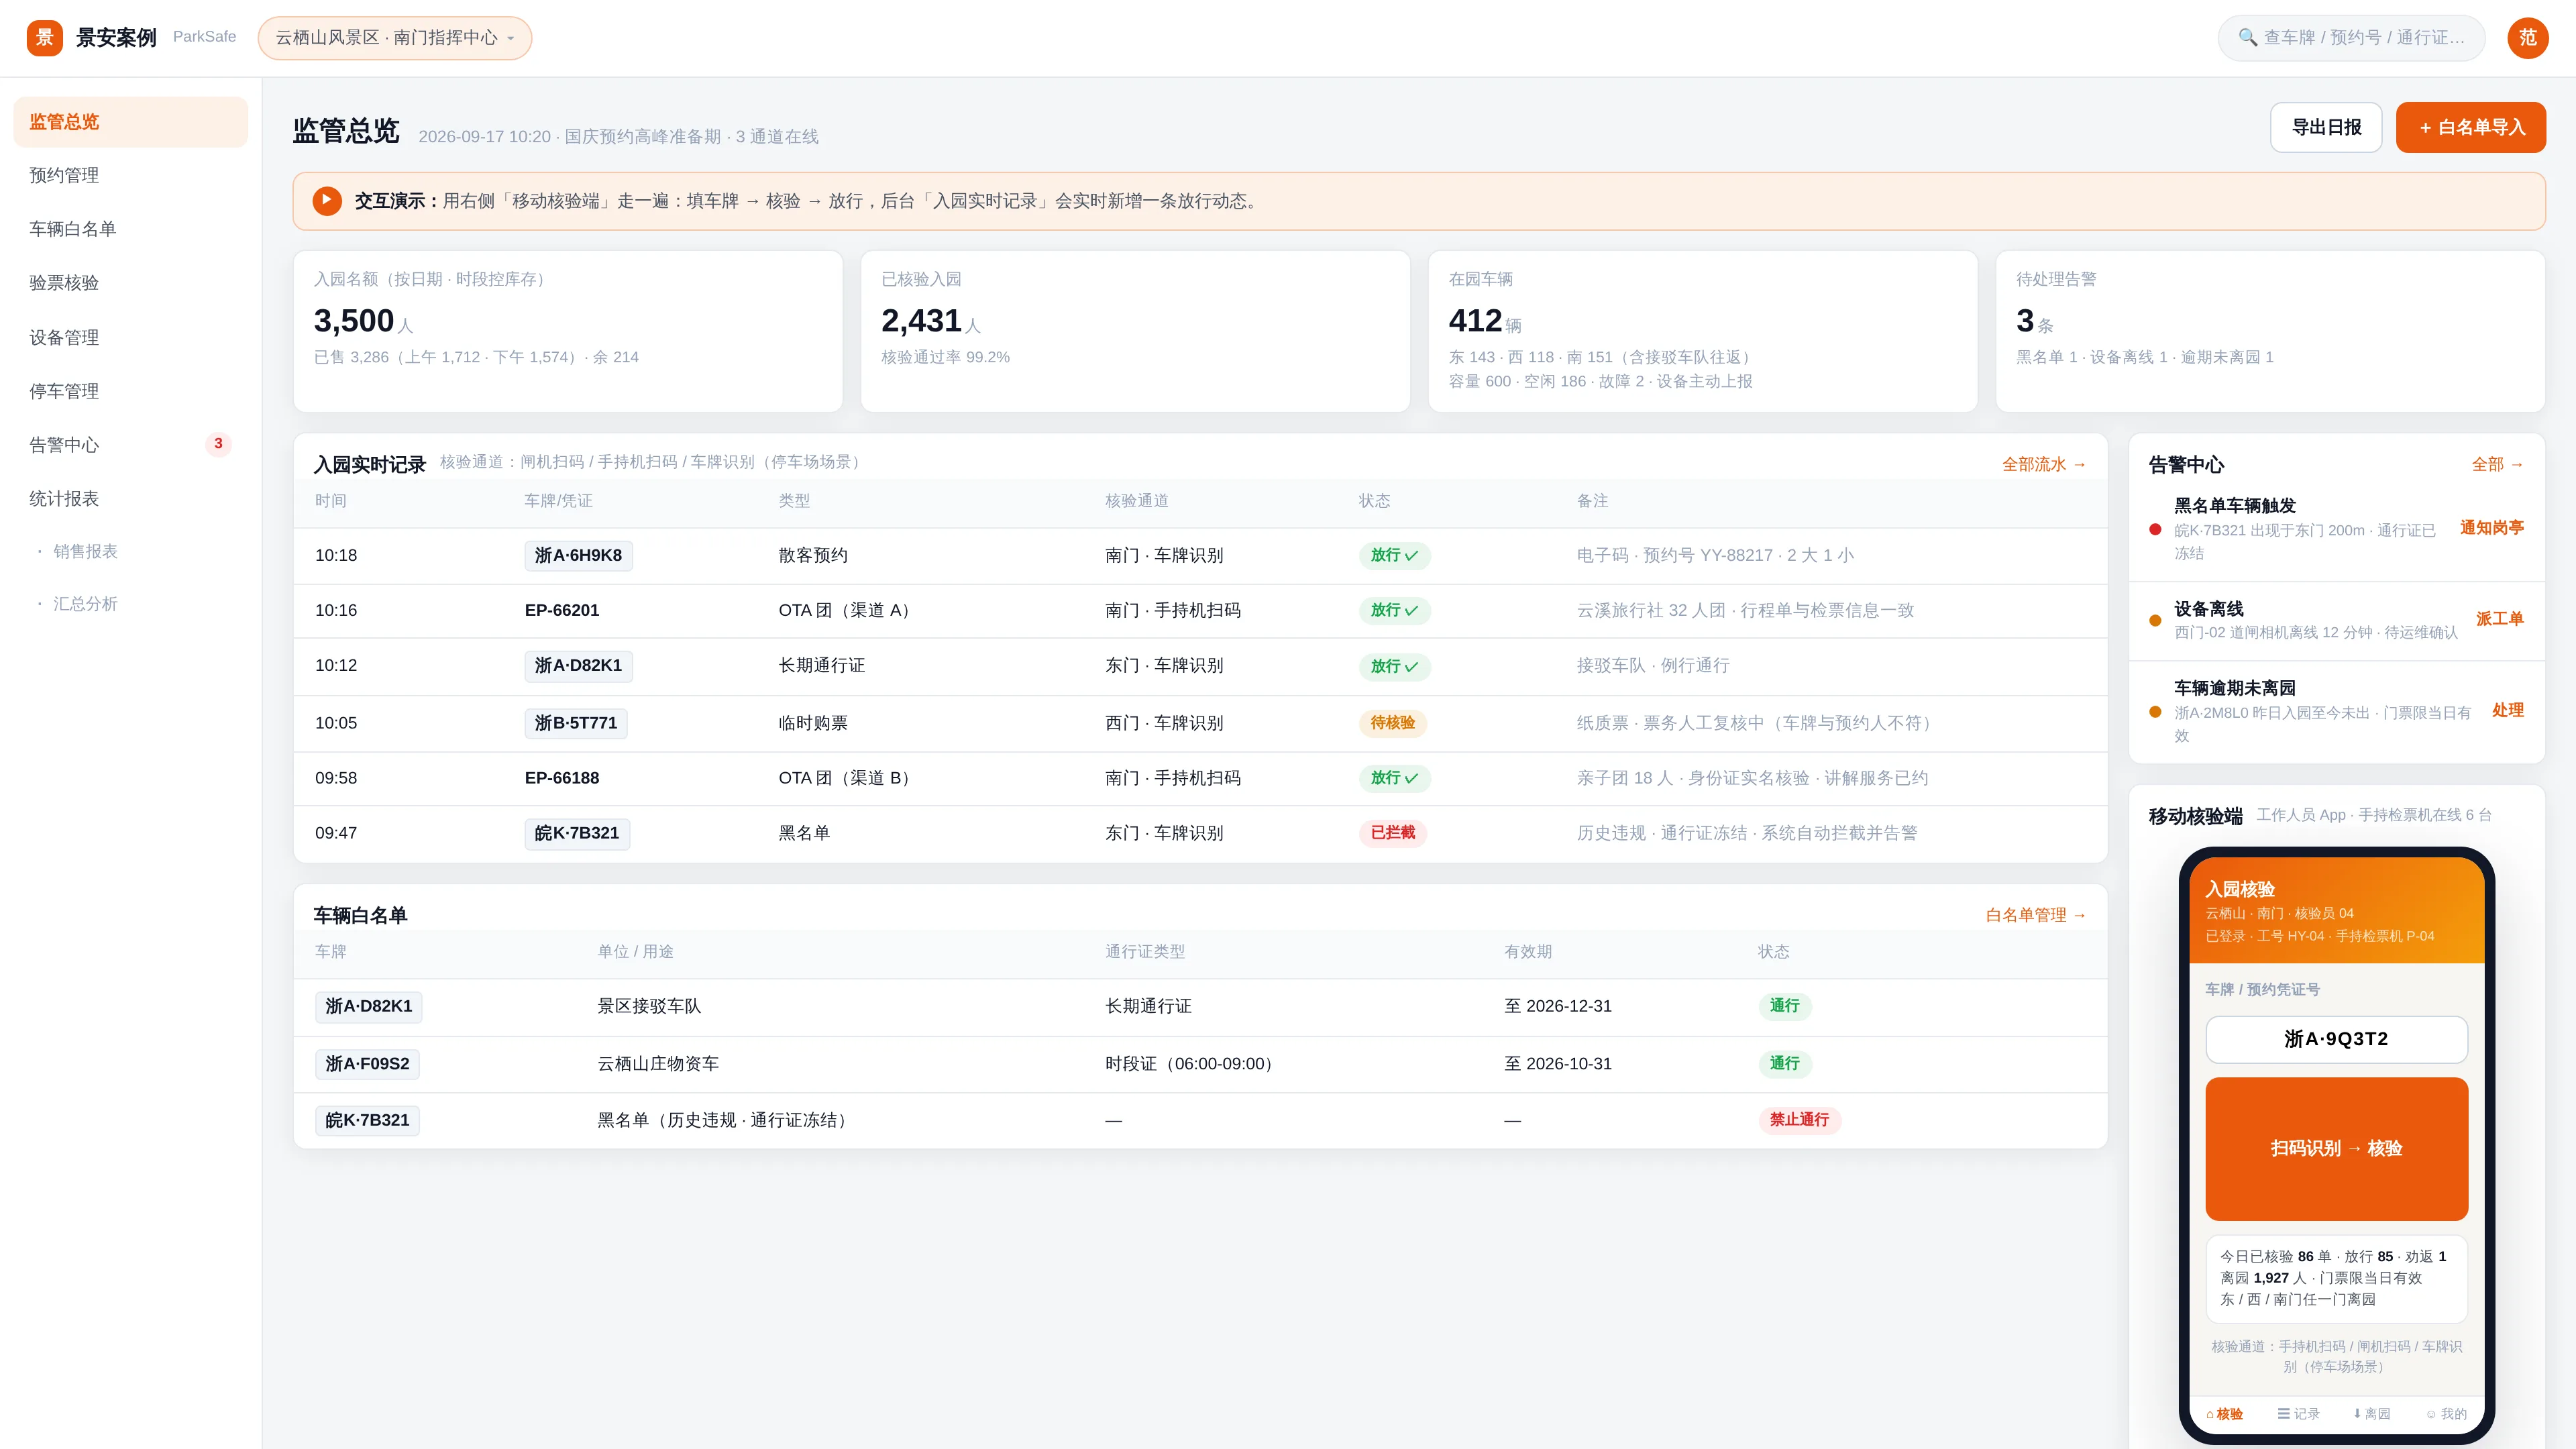Click the 导出日报 button
2576x1449 pixels.
coord(2326,127)
